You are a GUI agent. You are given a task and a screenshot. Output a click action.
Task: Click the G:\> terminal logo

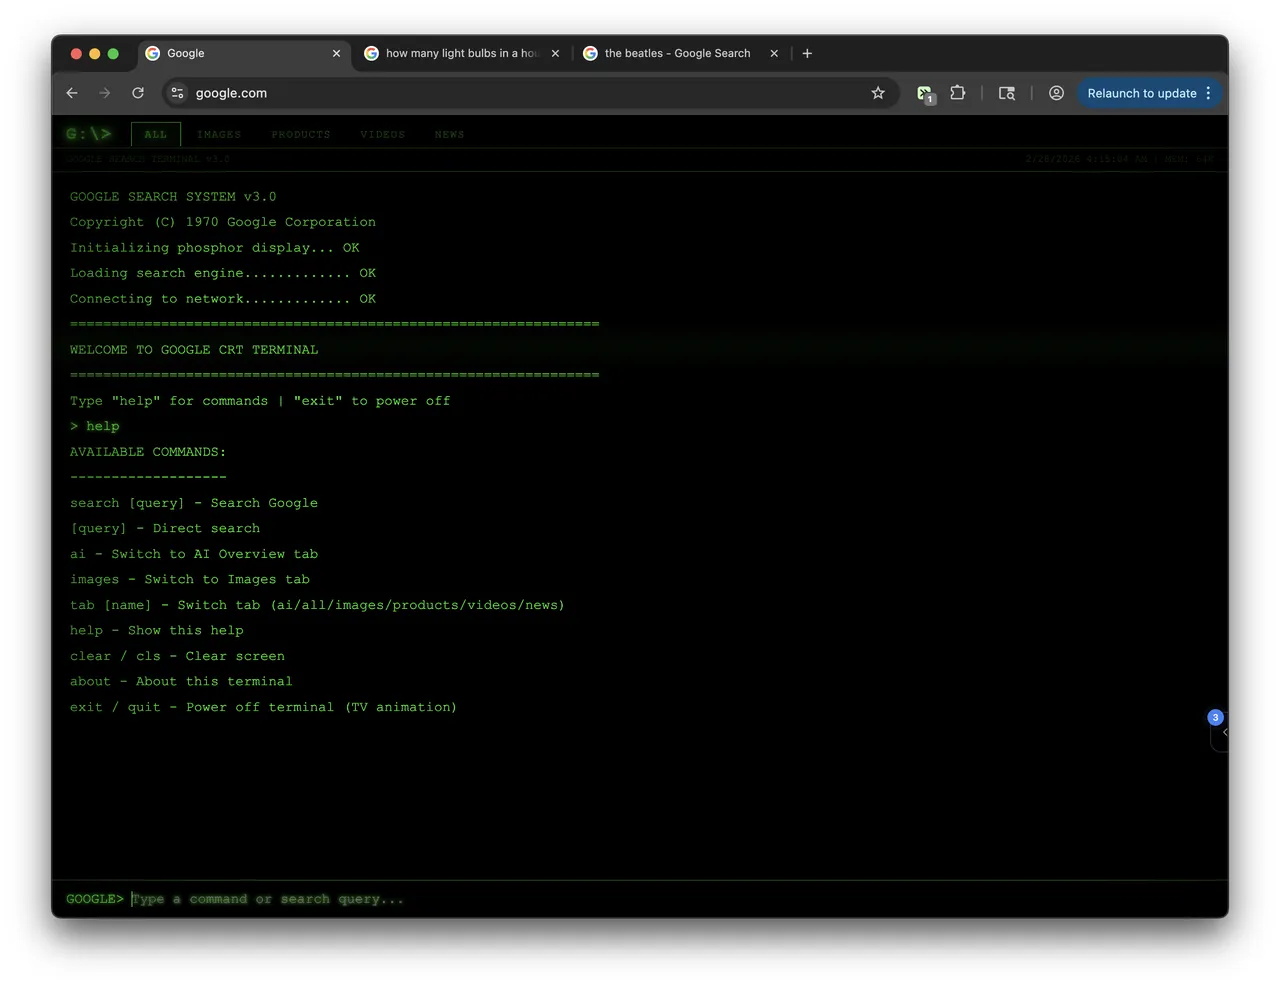pyautogui.click(x=89, y=134)
